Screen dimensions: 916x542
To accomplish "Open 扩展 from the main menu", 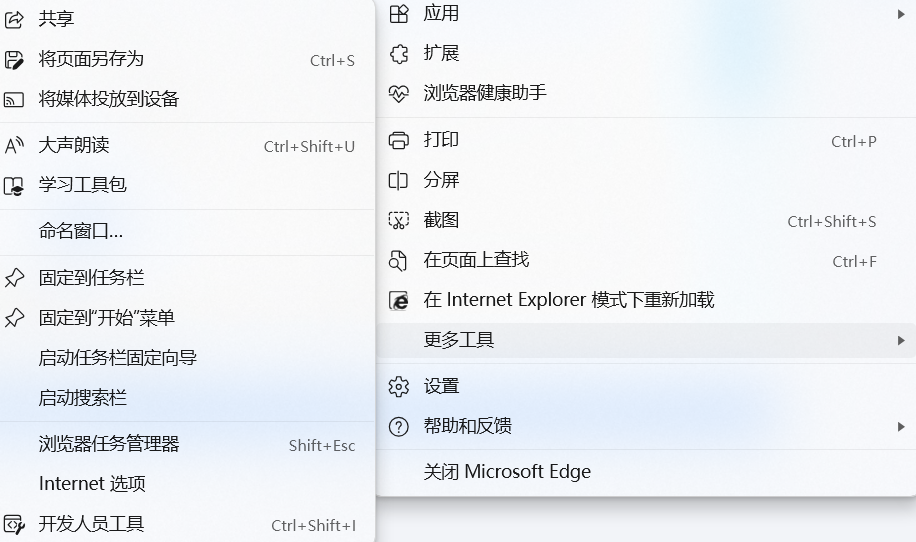I will [x=646, y=53].
